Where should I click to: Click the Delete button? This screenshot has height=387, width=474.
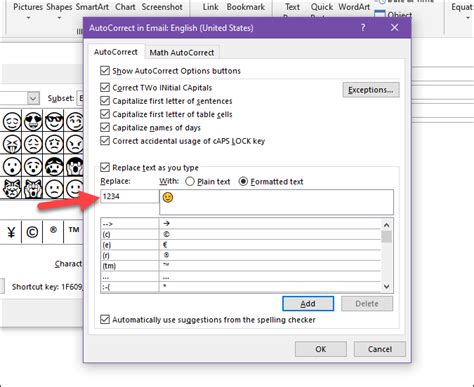tap(367, 304)
